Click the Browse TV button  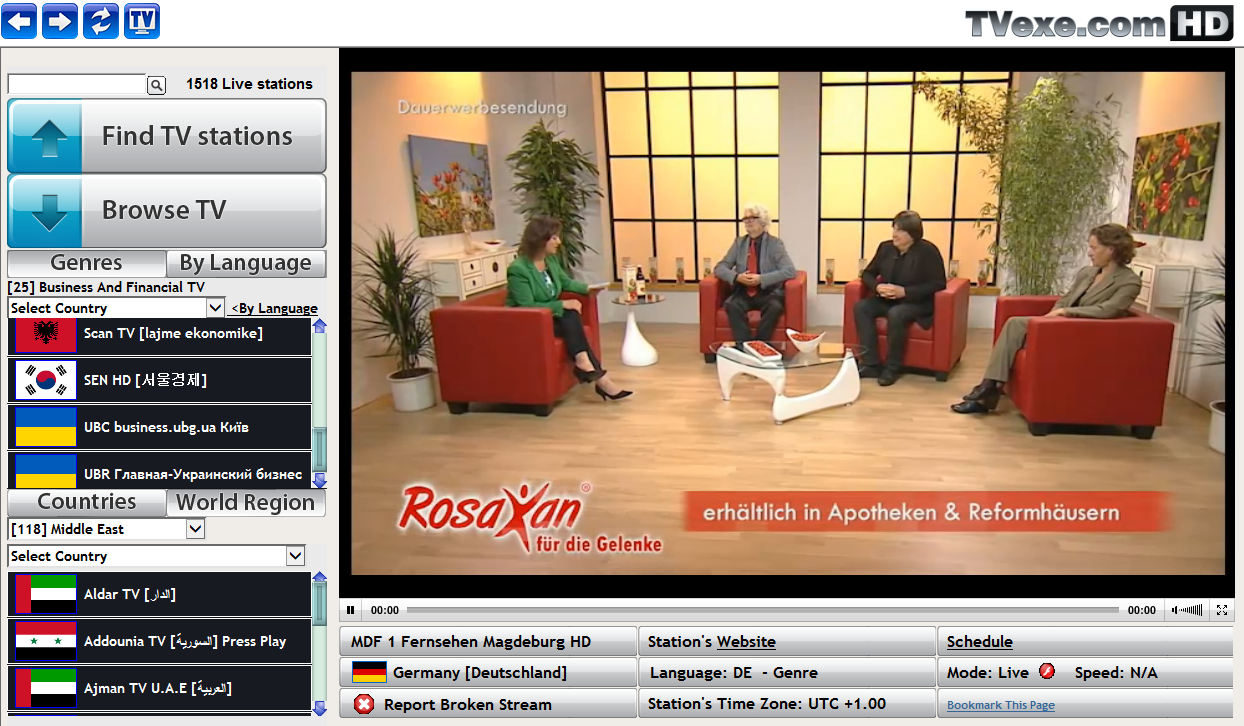[167, 211]
